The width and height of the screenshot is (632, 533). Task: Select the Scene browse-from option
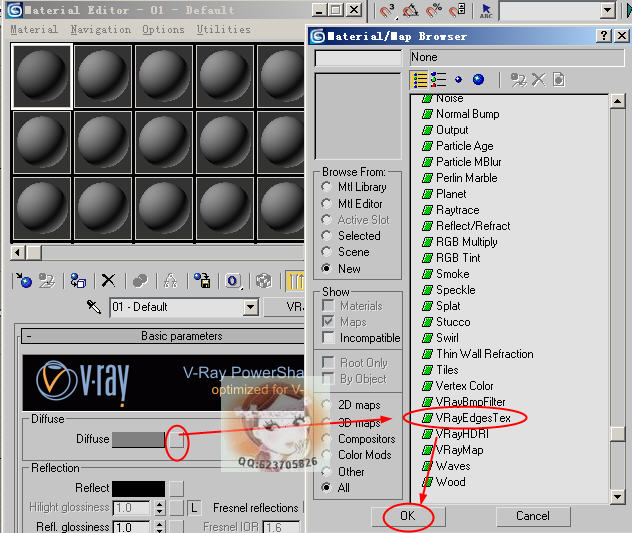click(x=327, y=252)
